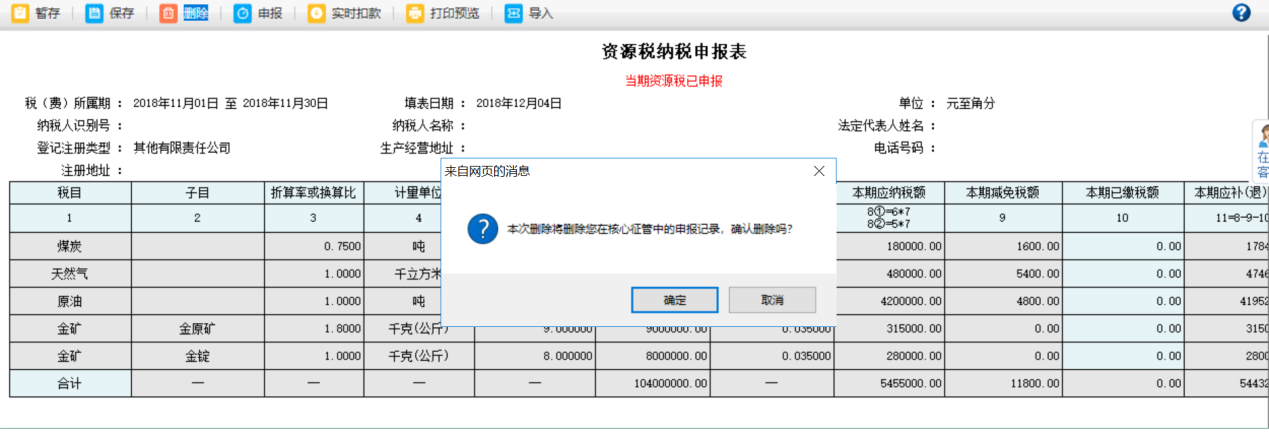Open the online customer service side tab
Screen dimensions: 1269x434
pos(1261,150)
